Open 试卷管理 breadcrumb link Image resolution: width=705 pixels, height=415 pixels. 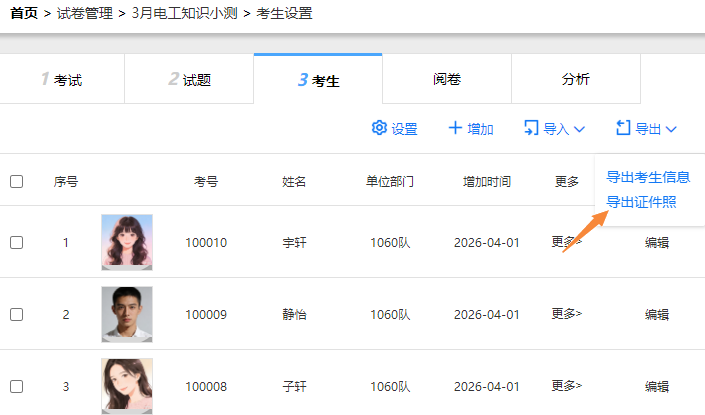(x=85, y=13)
